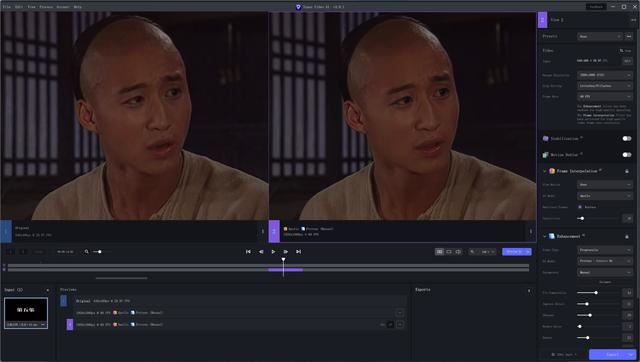The height and width of the screenshot is (362, 640).
Task: Enable the Motion Deblur switch
Action: [627, 155]
